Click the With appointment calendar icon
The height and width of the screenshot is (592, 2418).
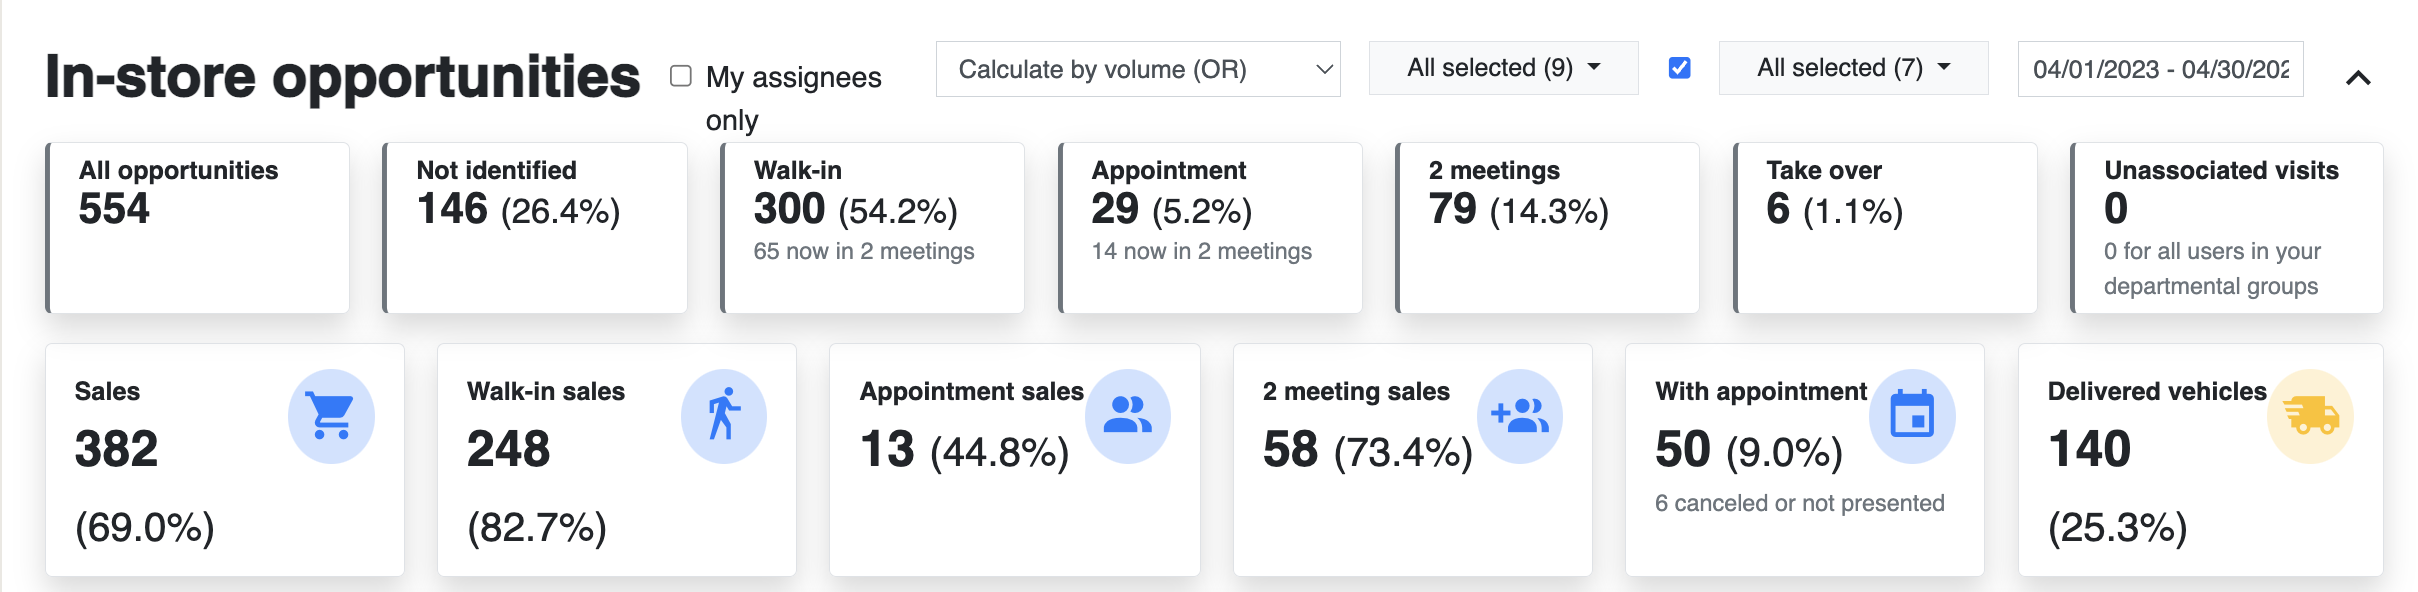[1912, 416]
